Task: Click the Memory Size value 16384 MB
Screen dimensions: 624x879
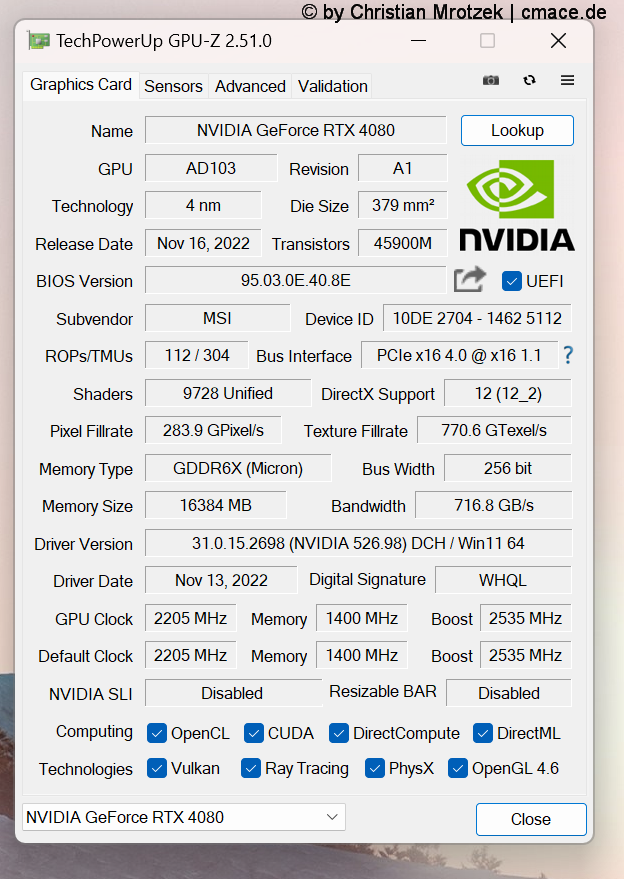Action: (216, 505)
